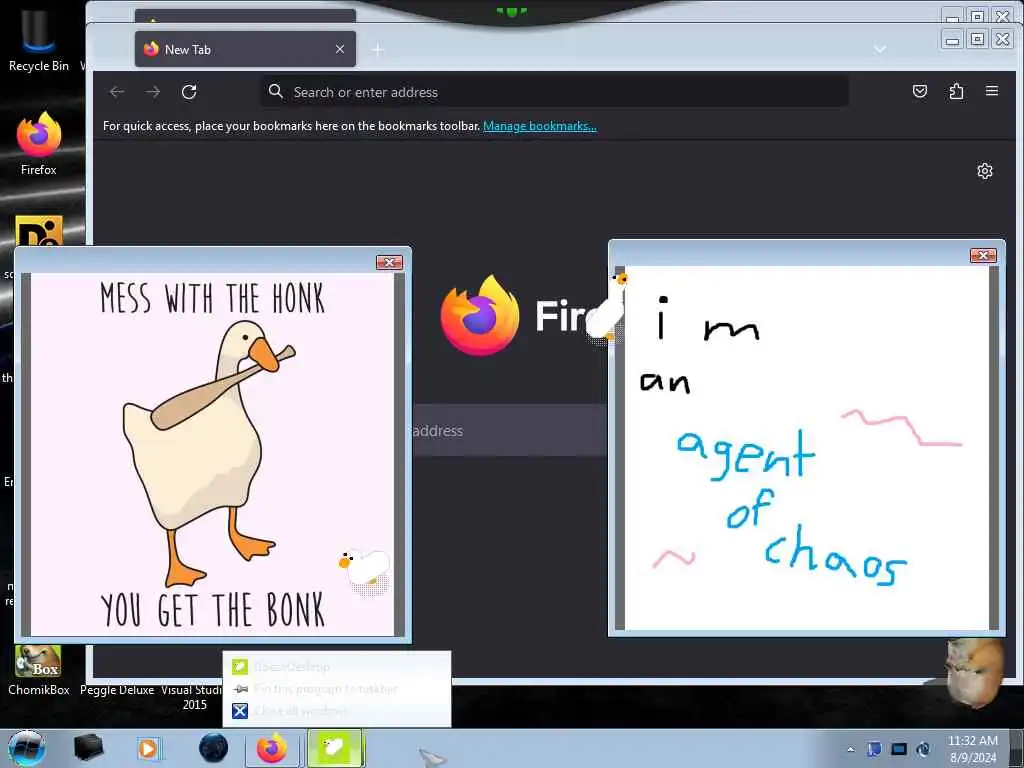Viewport: 1024px width, 768px height.
Task: Open the Action Center flag icon
Action: [x=874, y=749]
